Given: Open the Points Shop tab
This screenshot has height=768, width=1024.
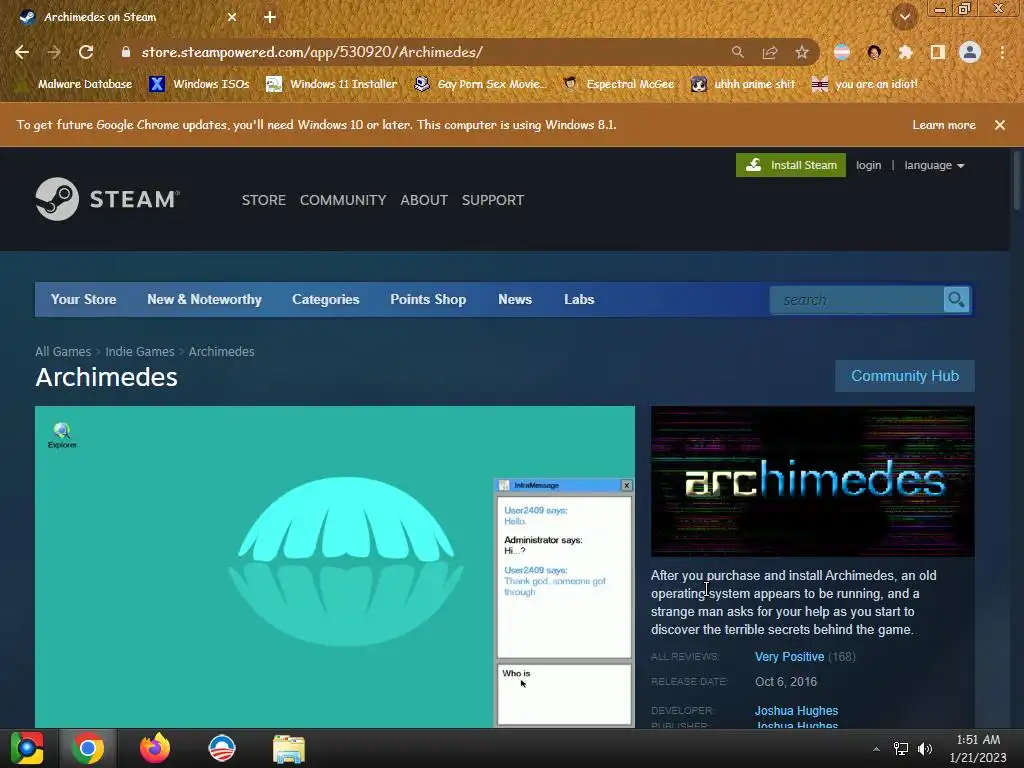Looking at the screenshot, I should point(428,299).
